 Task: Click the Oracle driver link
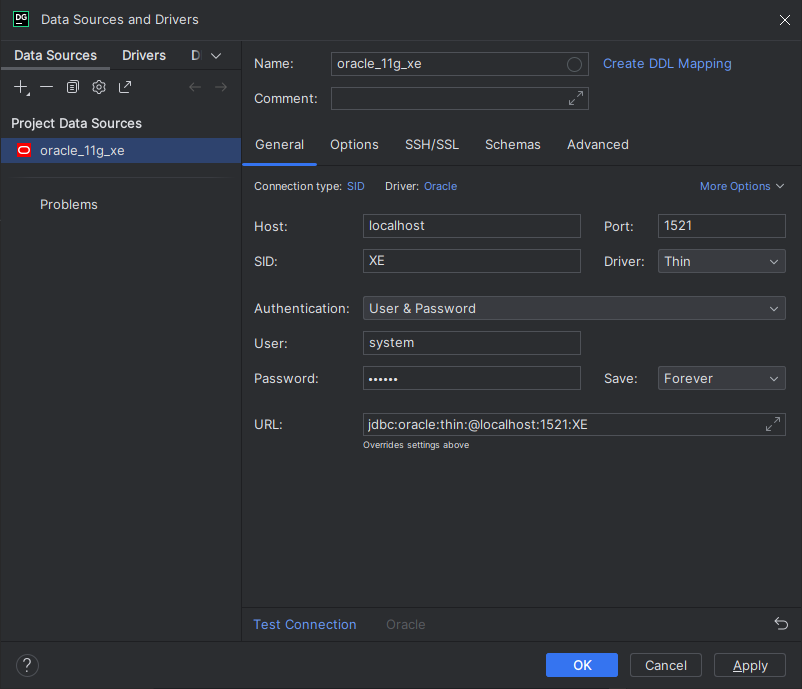pyautogui.click(x=440, y=186)
